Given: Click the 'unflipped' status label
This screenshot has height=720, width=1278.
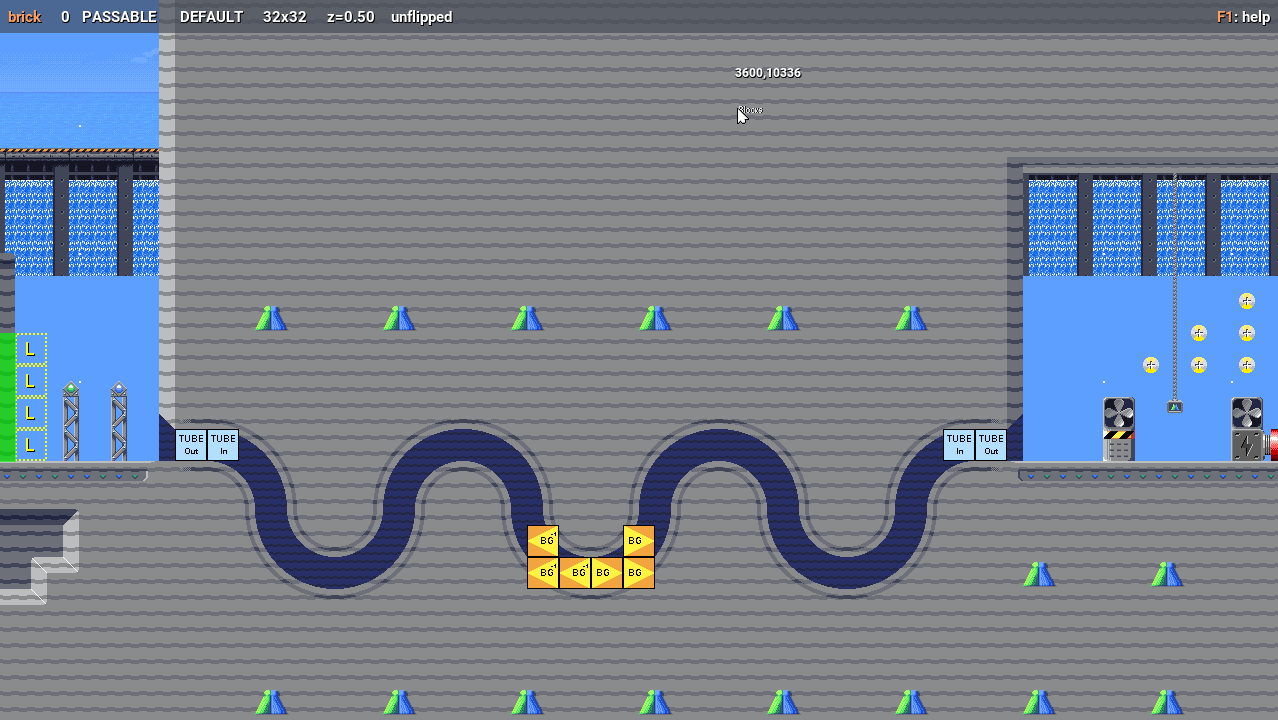Looking at the screenshot, I should pos(421,17).
